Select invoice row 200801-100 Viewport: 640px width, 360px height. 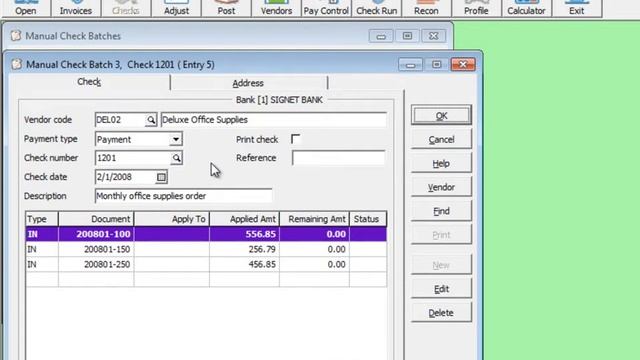tap(206, 234)
